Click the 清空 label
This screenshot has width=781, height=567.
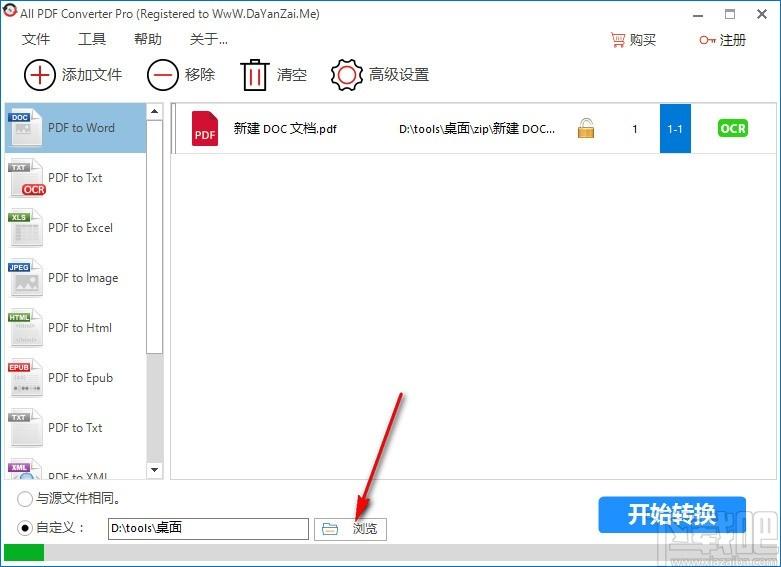pos(292,75)
